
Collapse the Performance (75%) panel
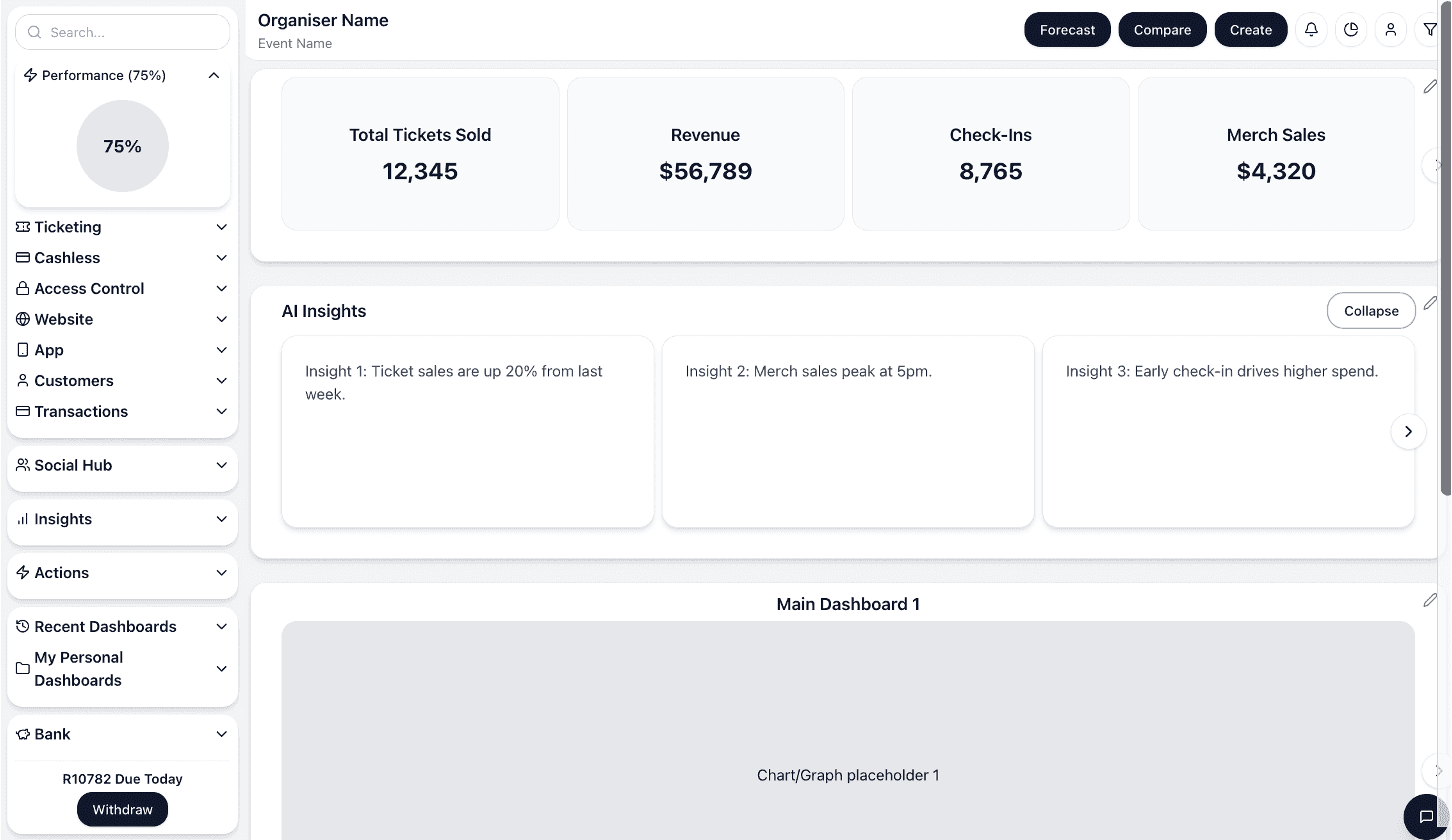pyautogui.click(x=213, y=74)
